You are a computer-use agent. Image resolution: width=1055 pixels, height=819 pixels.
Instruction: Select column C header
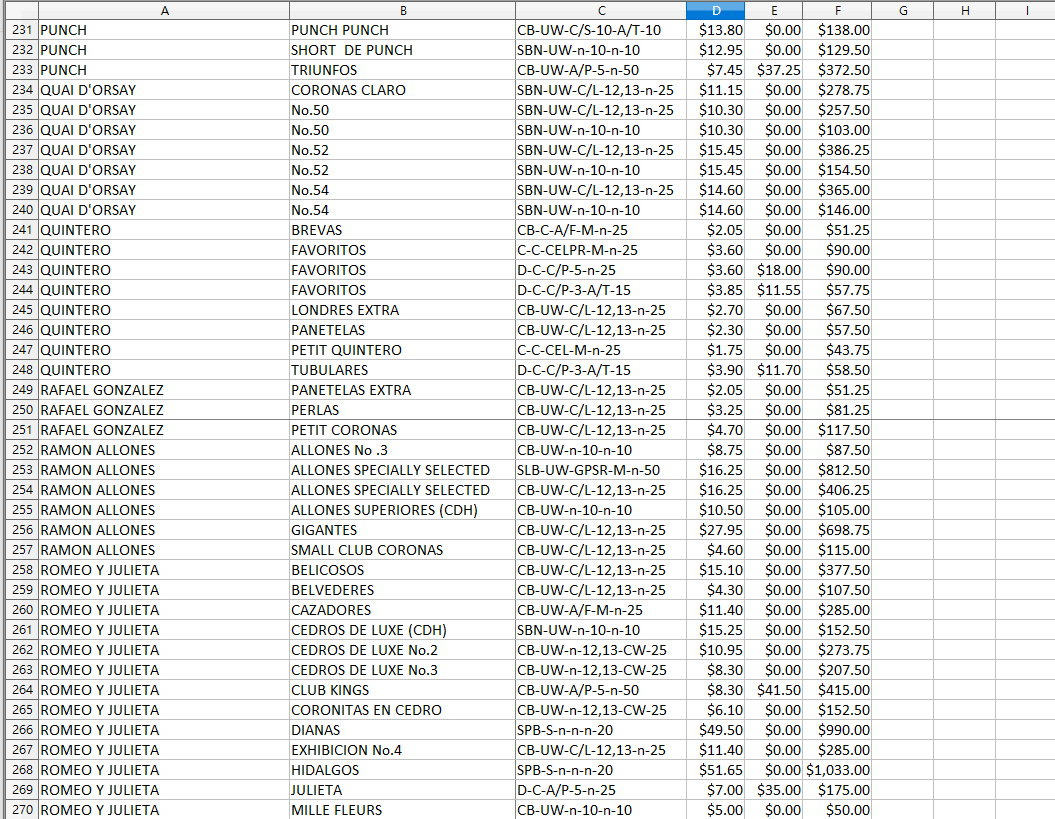coord(601,10)
